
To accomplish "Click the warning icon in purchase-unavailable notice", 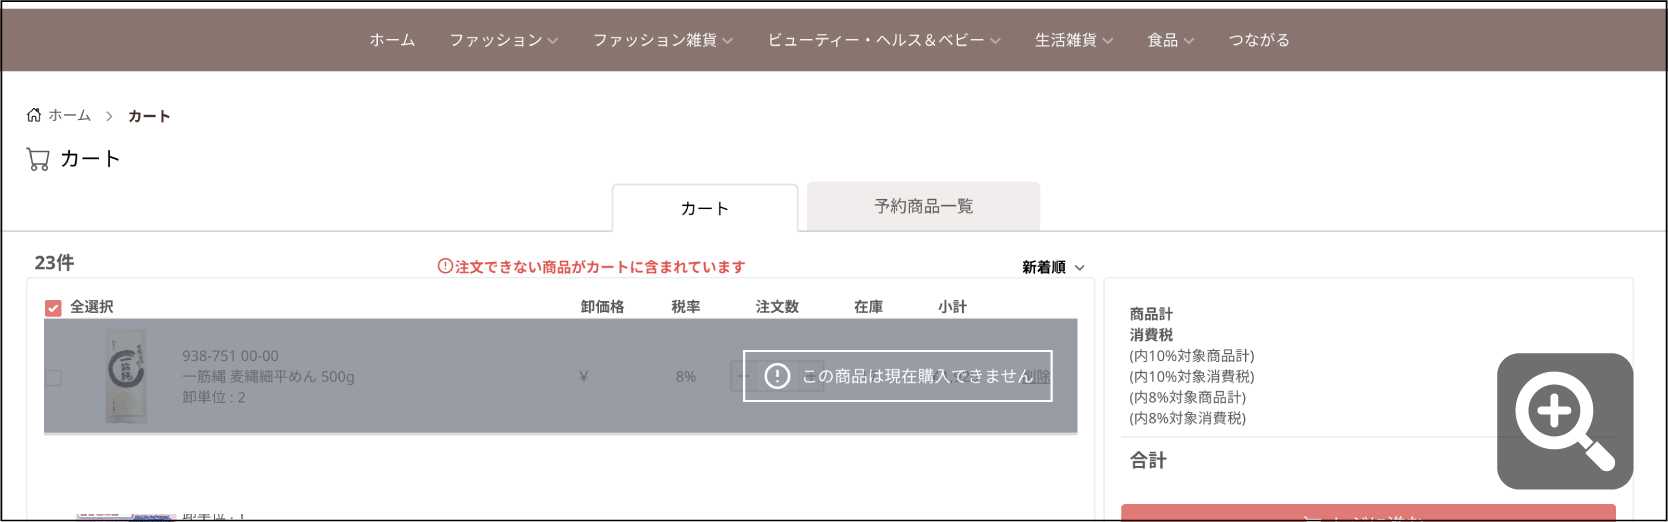I will point(777,376).
